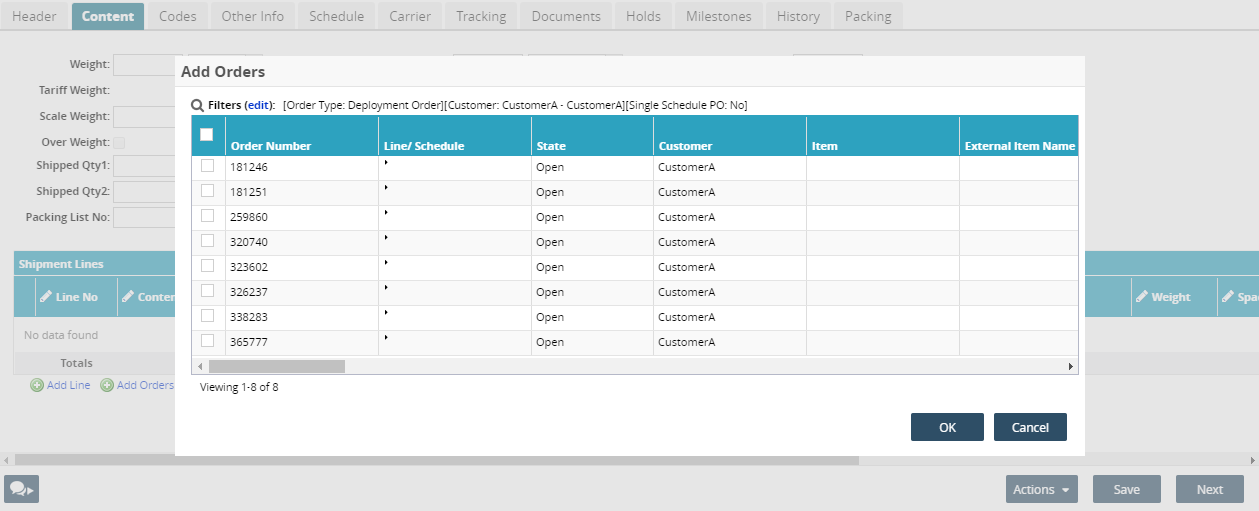The width and height of the screenshot is (1259, 511).
Task: Open the Other Info tab
Action: (252, 16)
